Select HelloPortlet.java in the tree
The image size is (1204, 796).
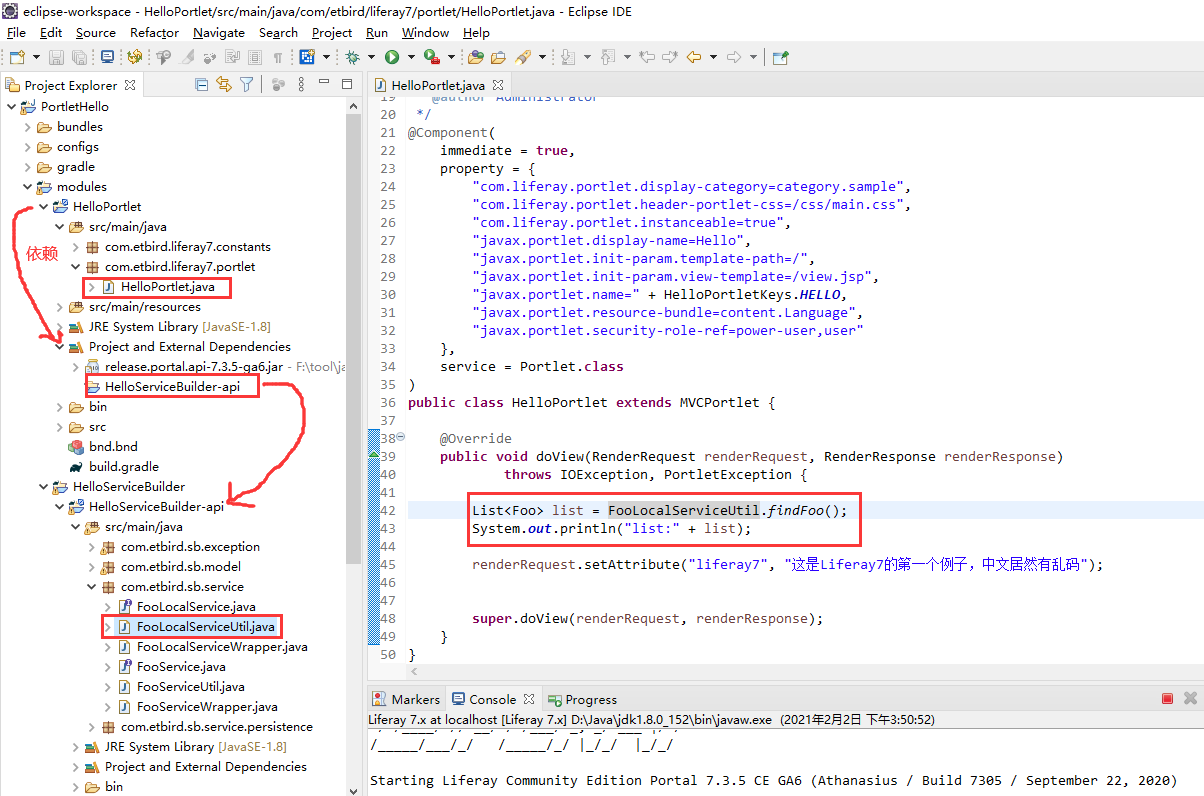coord(168,287)
